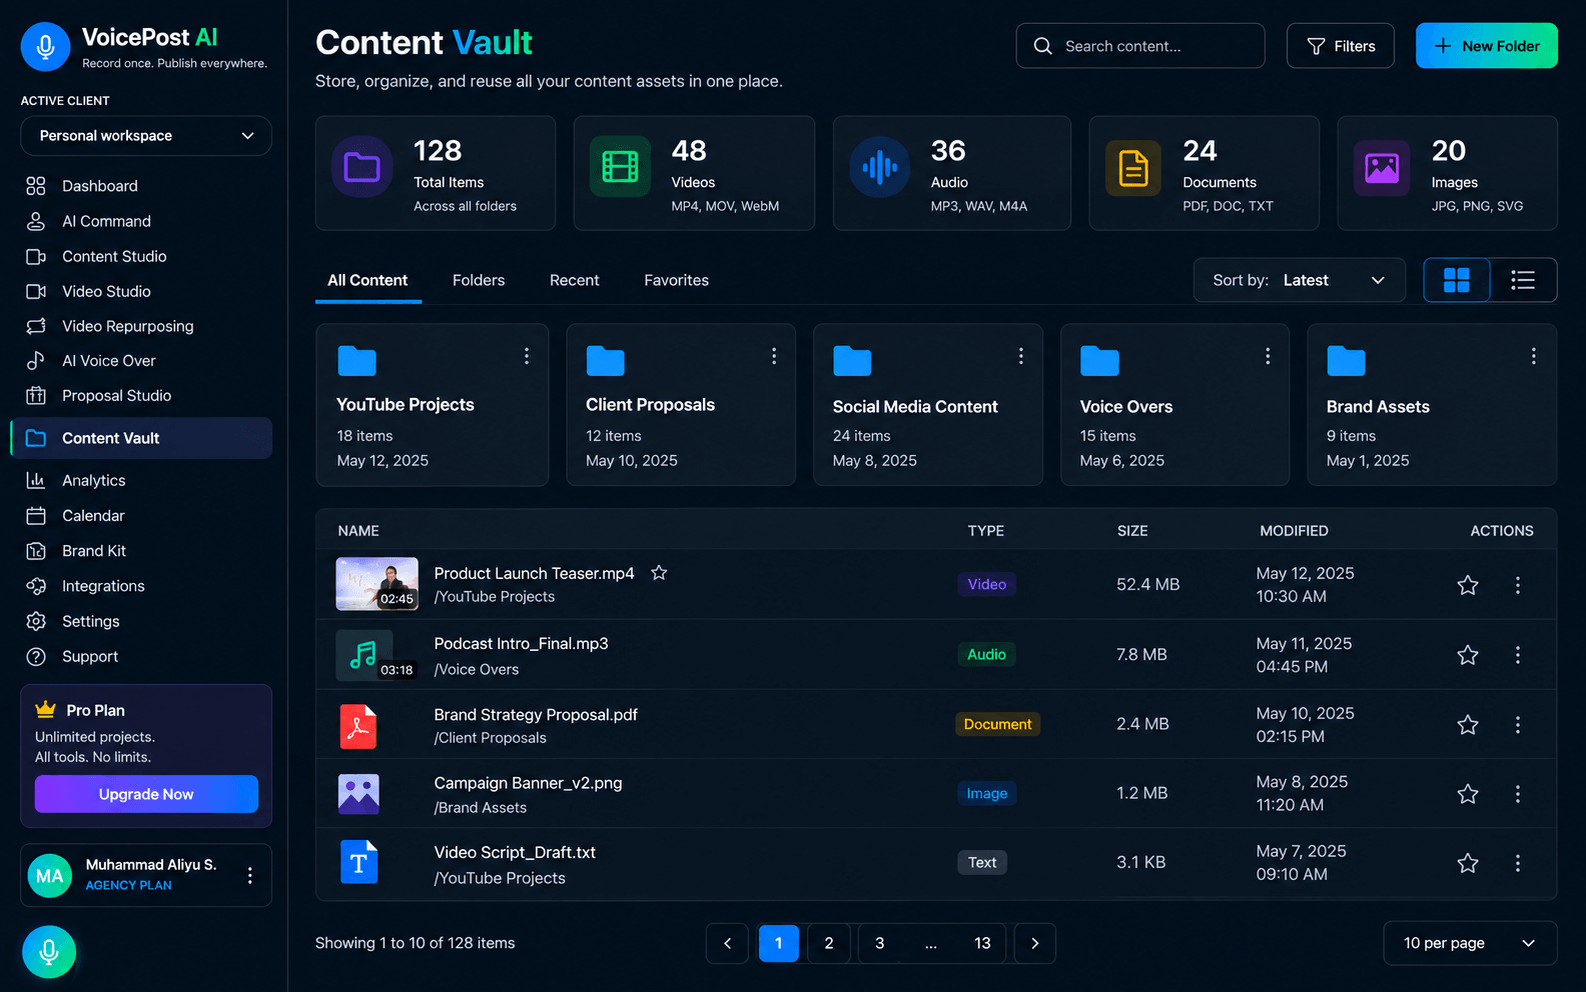This screenshot has width=1586, height=992.
Task: Jump to page 13 in pagination
Action: click(983, 943)
